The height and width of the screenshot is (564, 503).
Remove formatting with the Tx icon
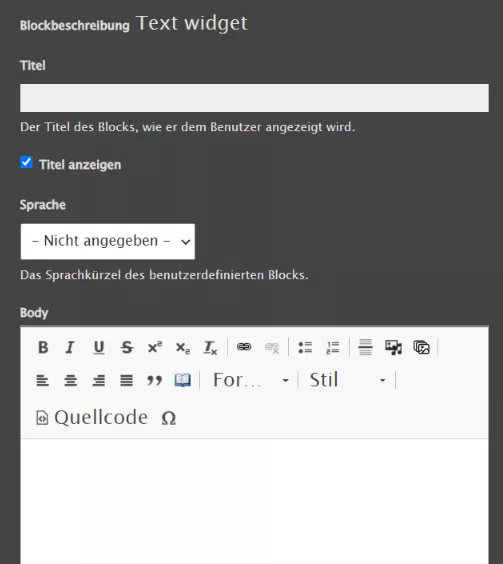tap(210, 347)
